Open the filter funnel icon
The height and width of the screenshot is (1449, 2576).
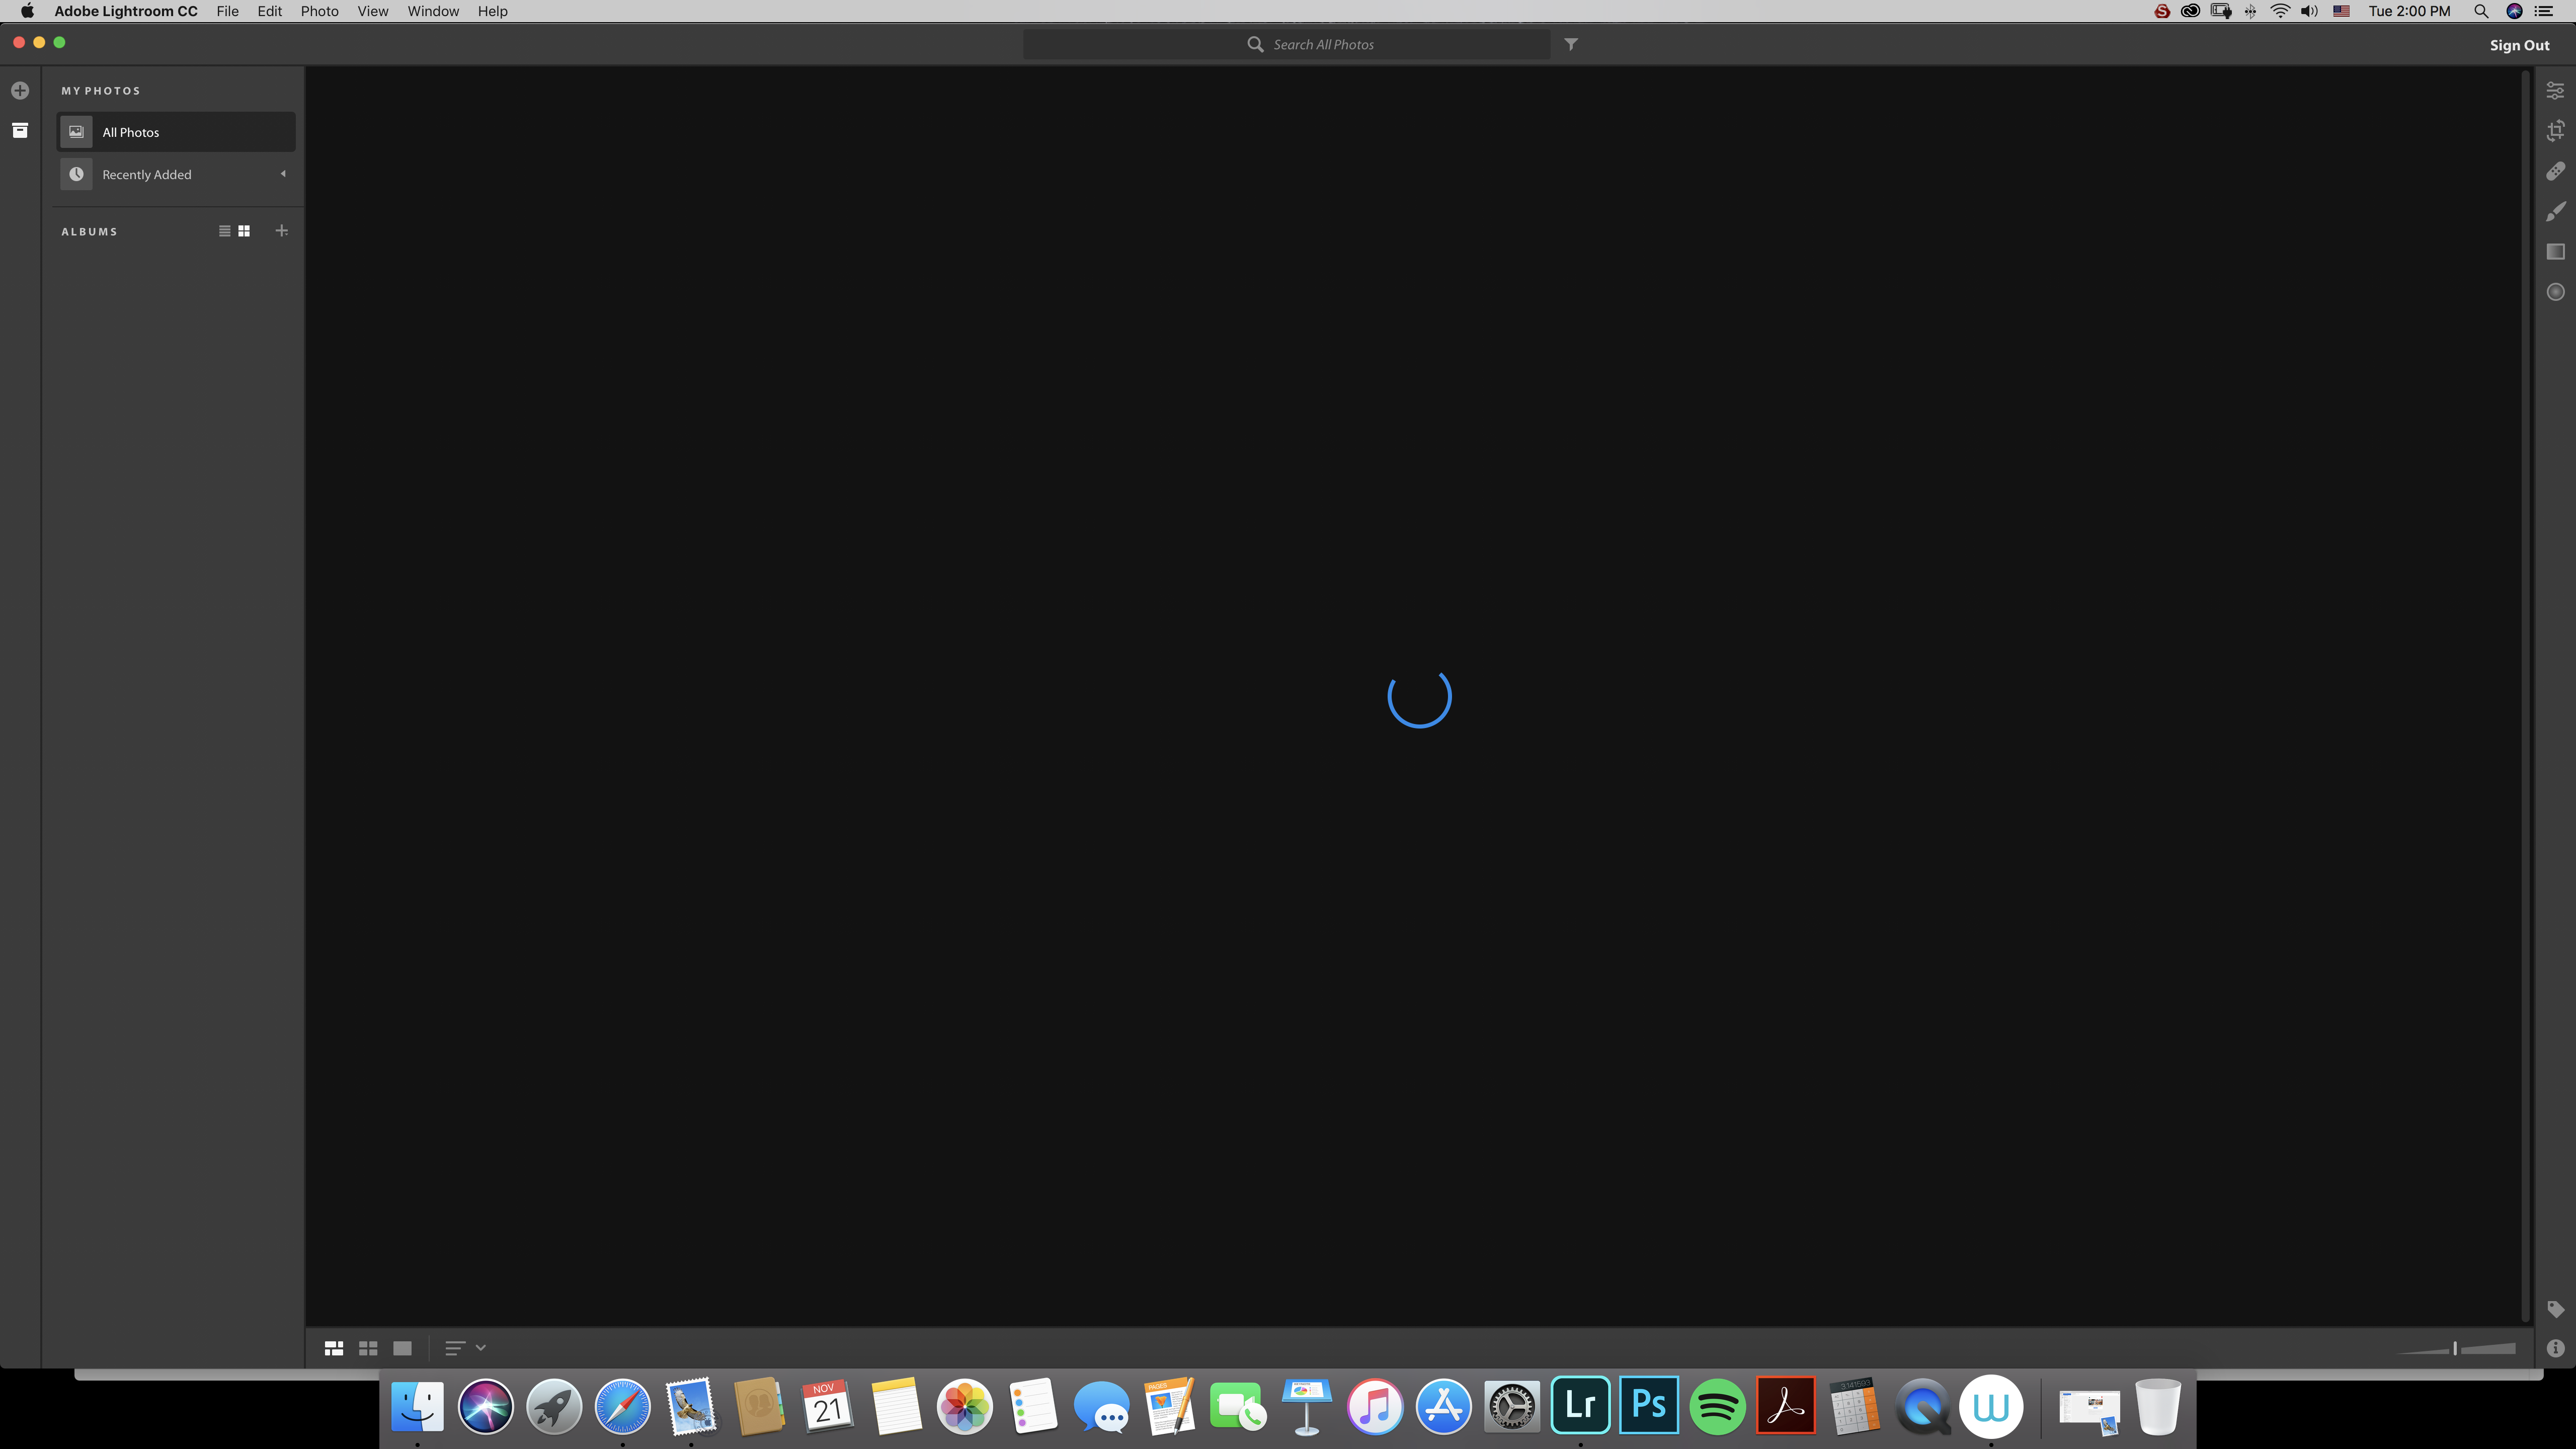tap(1571, 44)
